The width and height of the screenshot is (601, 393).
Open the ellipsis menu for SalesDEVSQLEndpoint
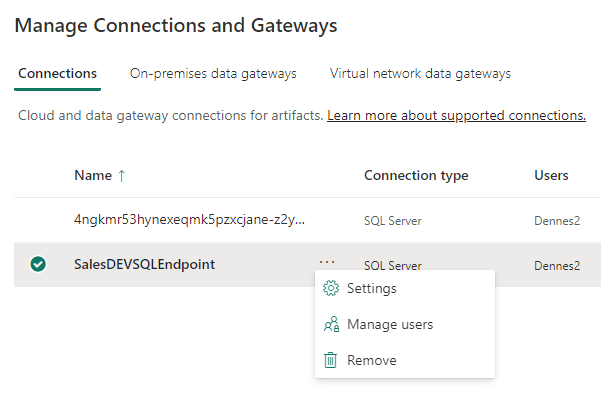327,263
